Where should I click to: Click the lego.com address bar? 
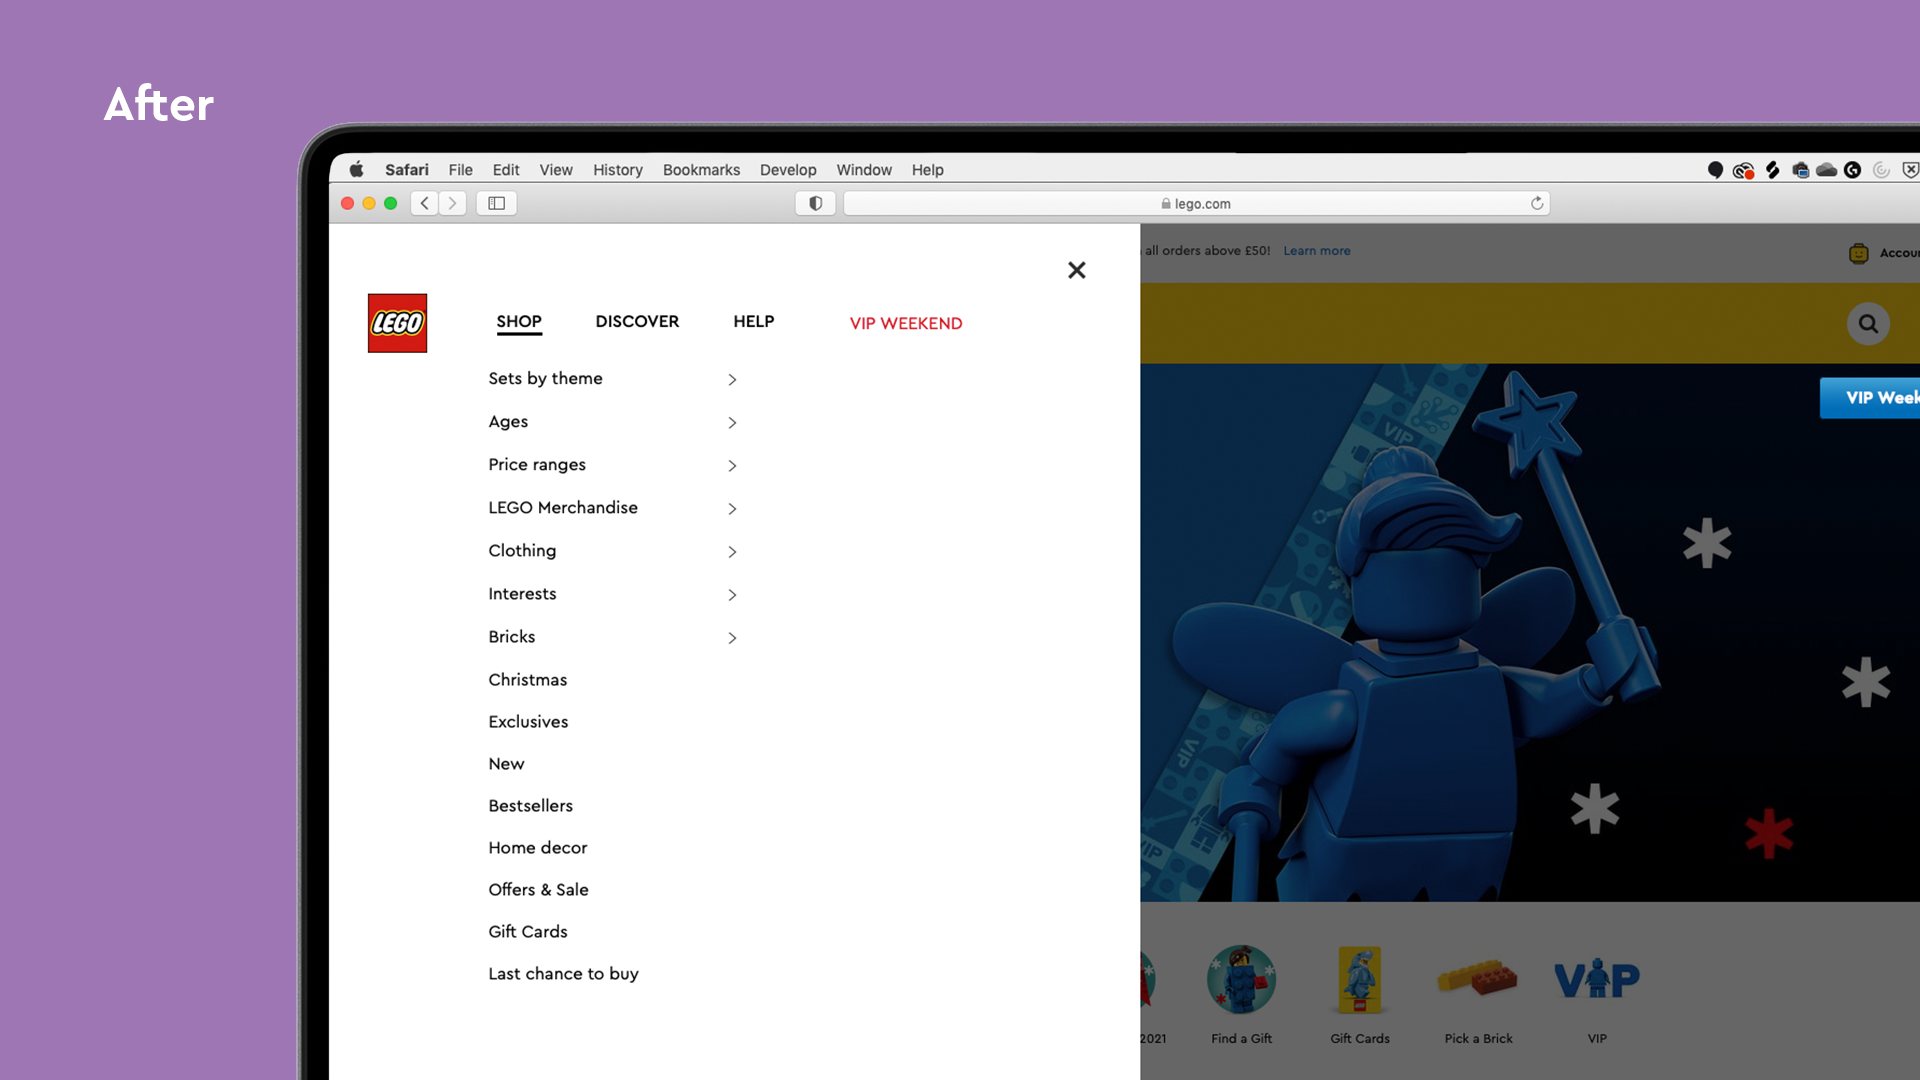click(1196, 203)
